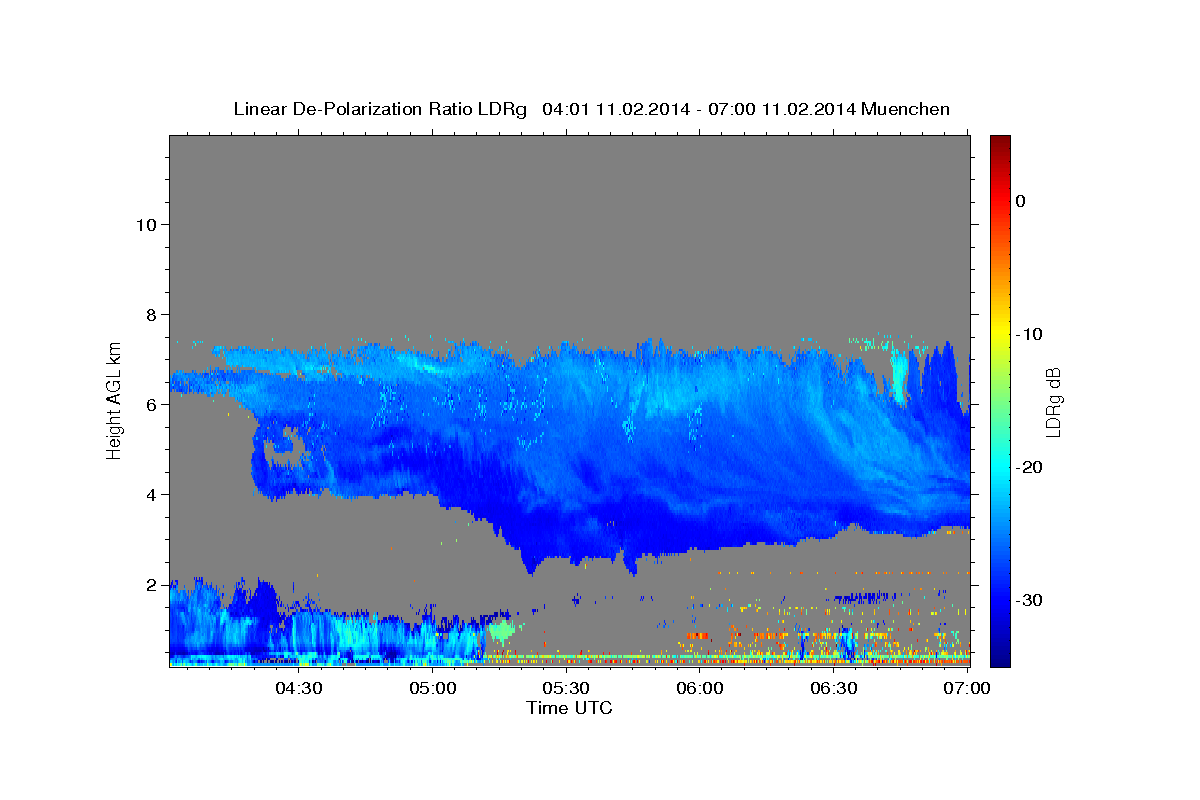Click the dark blue bottom of colorbar
Screen dimensions: 1200x800
(1000, 655)
